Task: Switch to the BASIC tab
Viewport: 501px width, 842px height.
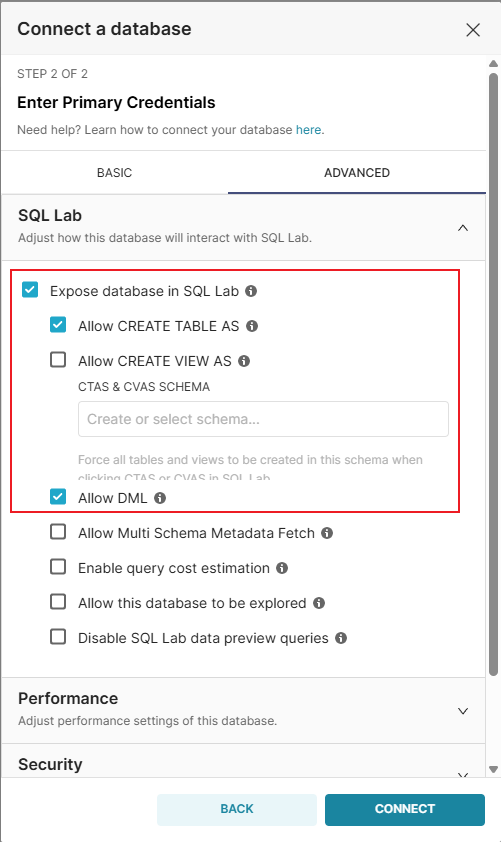Action: click(x=114, y=173)
